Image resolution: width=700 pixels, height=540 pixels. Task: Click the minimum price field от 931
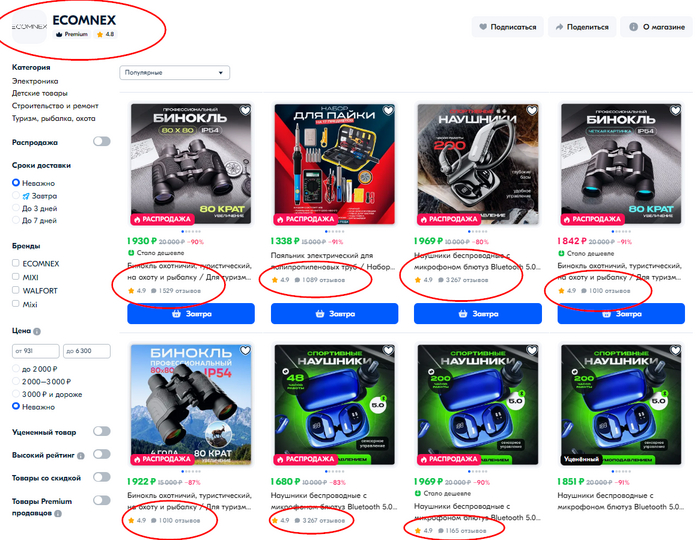tap(36, 351)
